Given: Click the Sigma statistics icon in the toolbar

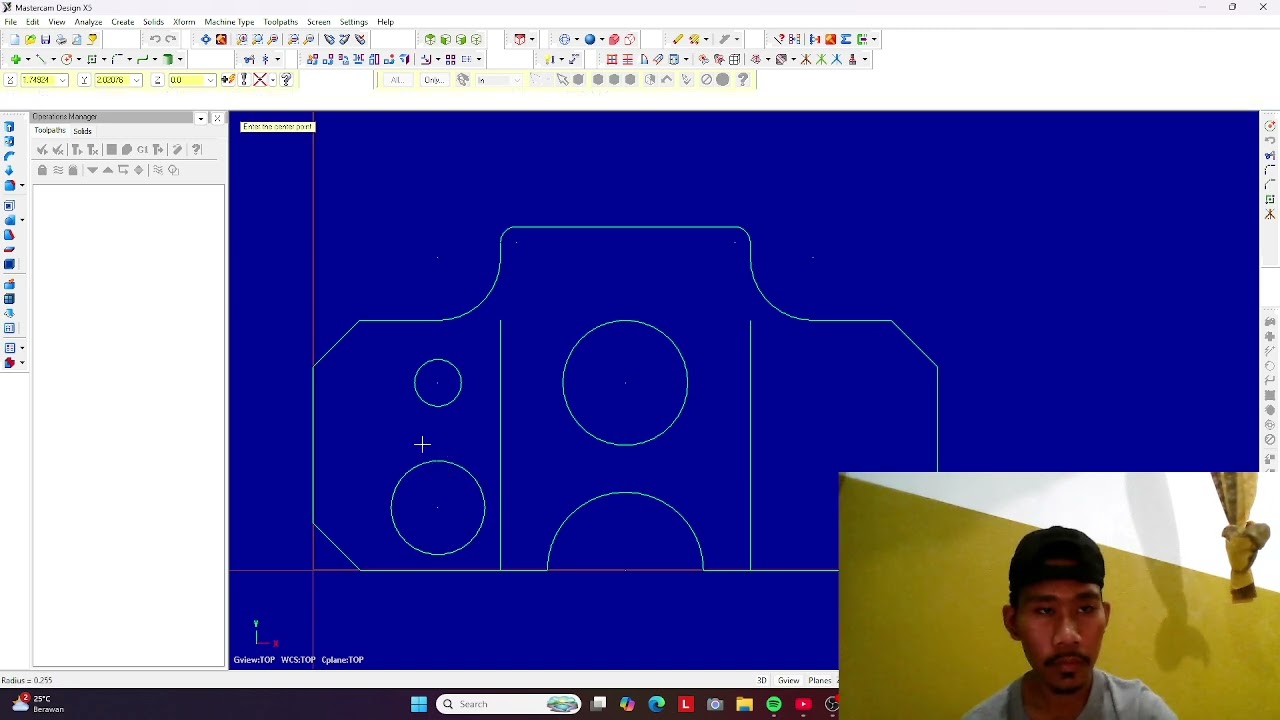Looking at the screenshot, I should tap(846, 39).
